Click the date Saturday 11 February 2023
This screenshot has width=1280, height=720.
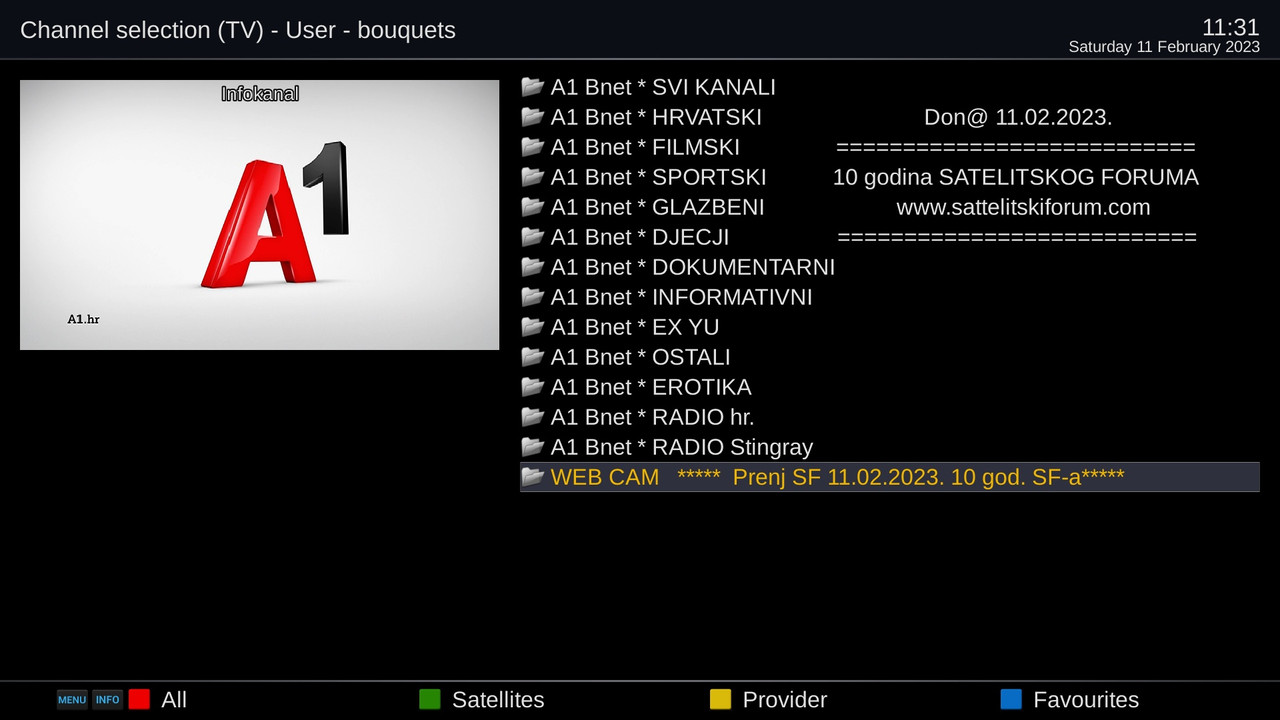coord(1164,47)
